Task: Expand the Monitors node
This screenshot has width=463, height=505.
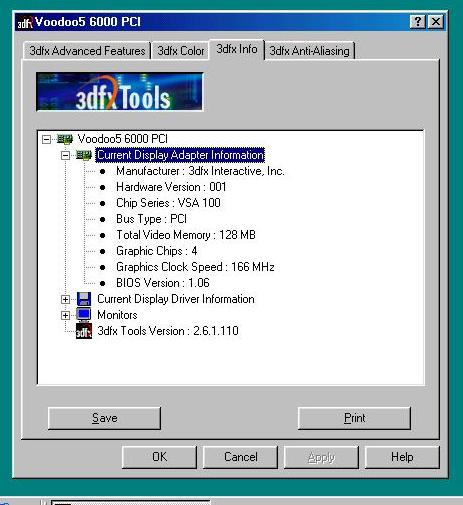Action: [65, 315]
